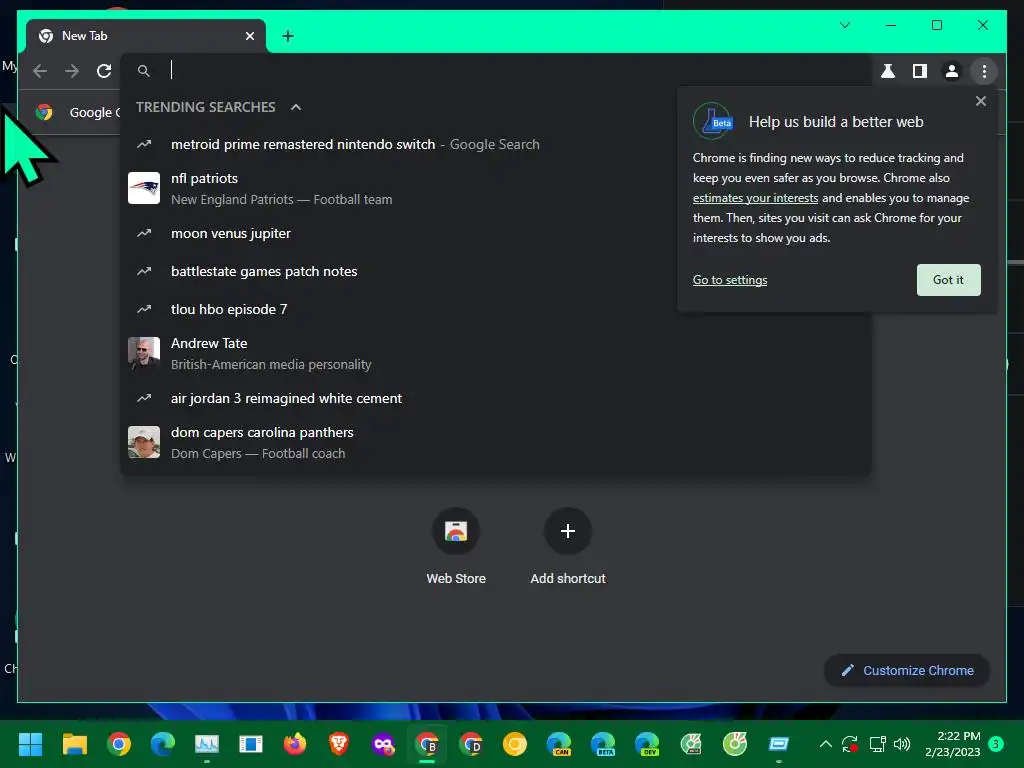Screen dimensions: 1024x768
Task: Select 'metroid prime remastered nintendo switch' suggestion
Action: [496, 144]
